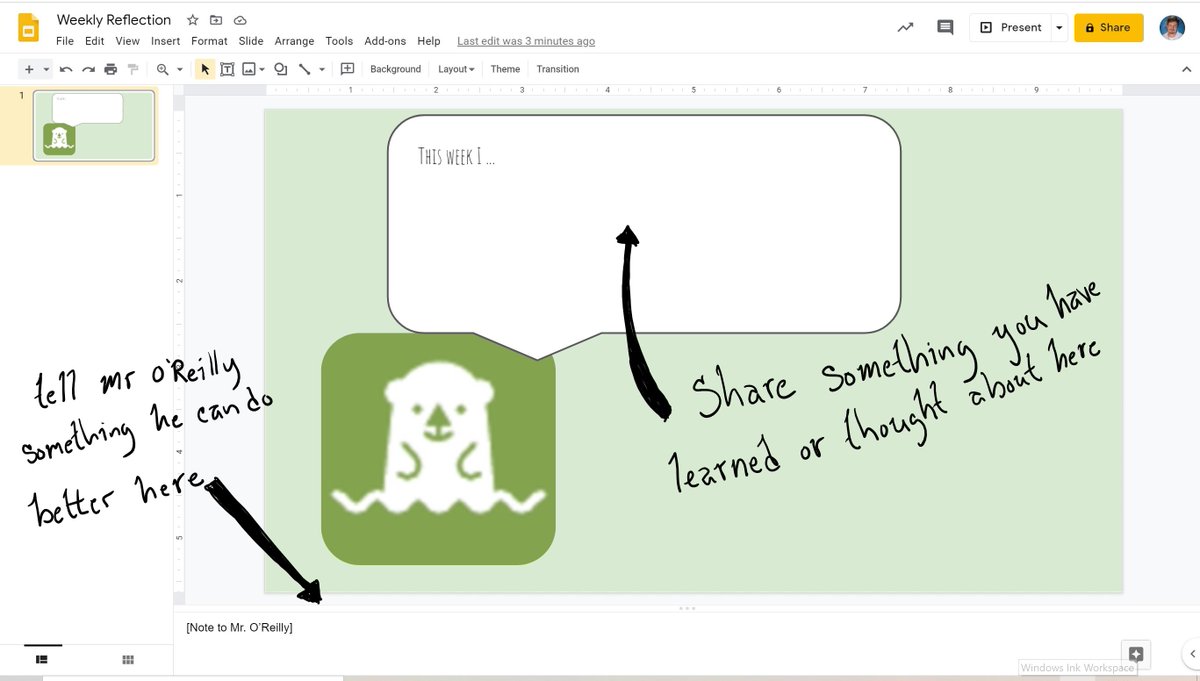1200x681 pixels.
Task: Expand the Line type dropdown arrow
Action: (321, 69)
